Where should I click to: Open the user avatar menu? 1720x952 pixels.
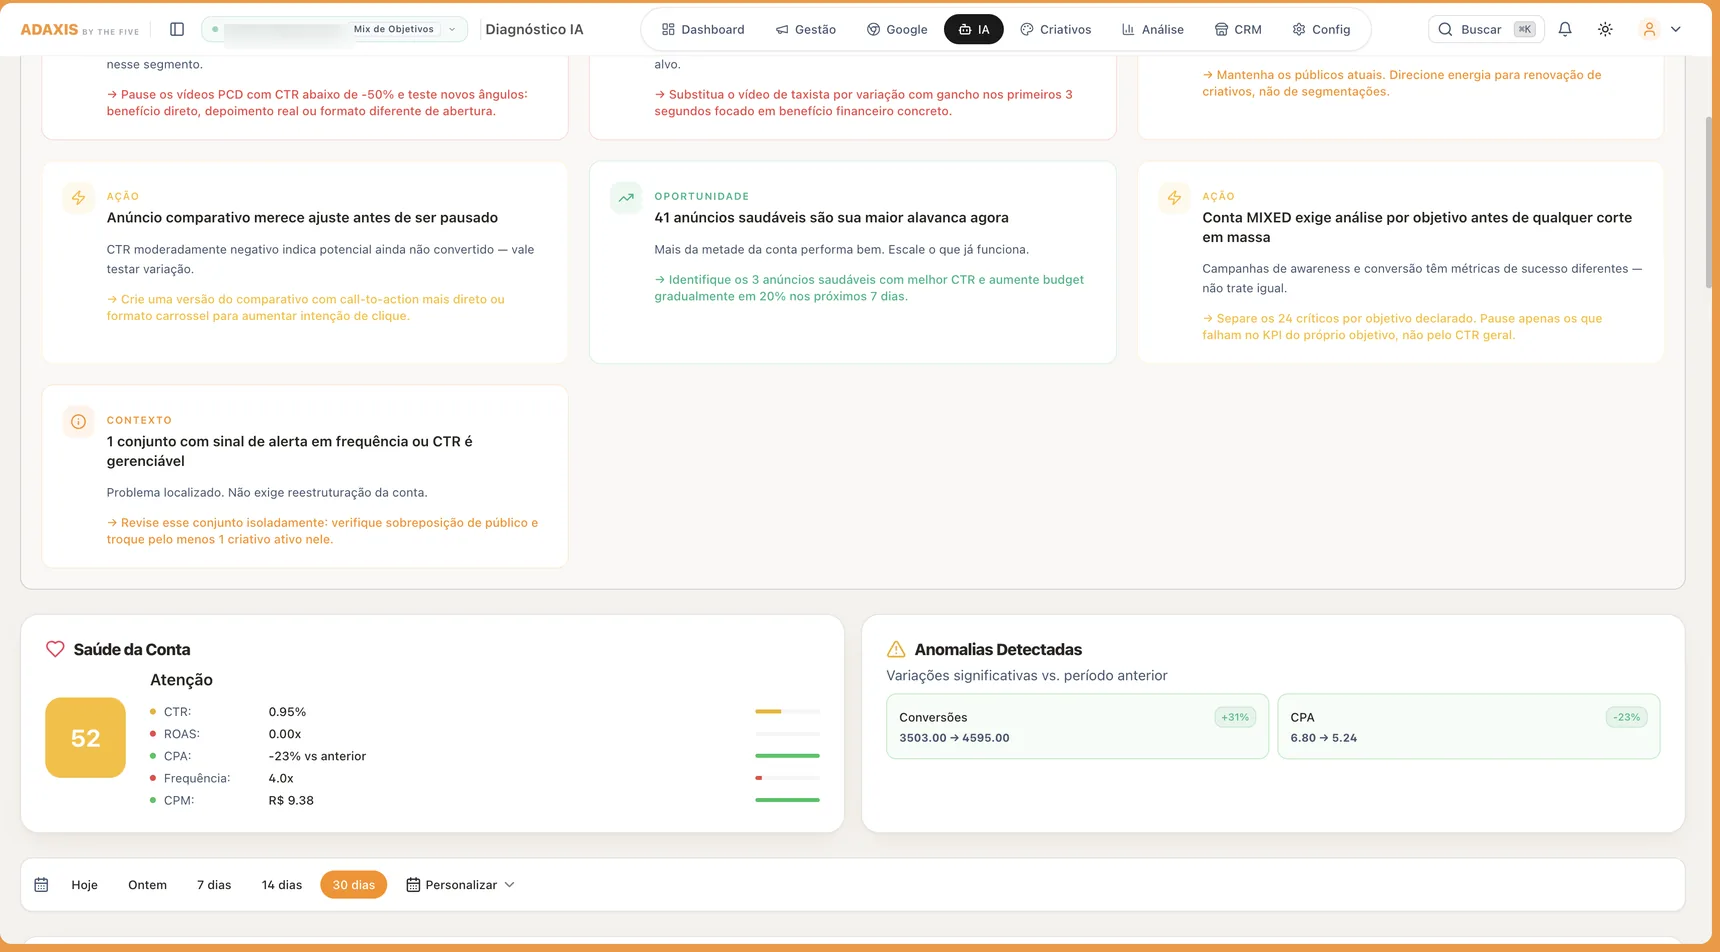1649,29
